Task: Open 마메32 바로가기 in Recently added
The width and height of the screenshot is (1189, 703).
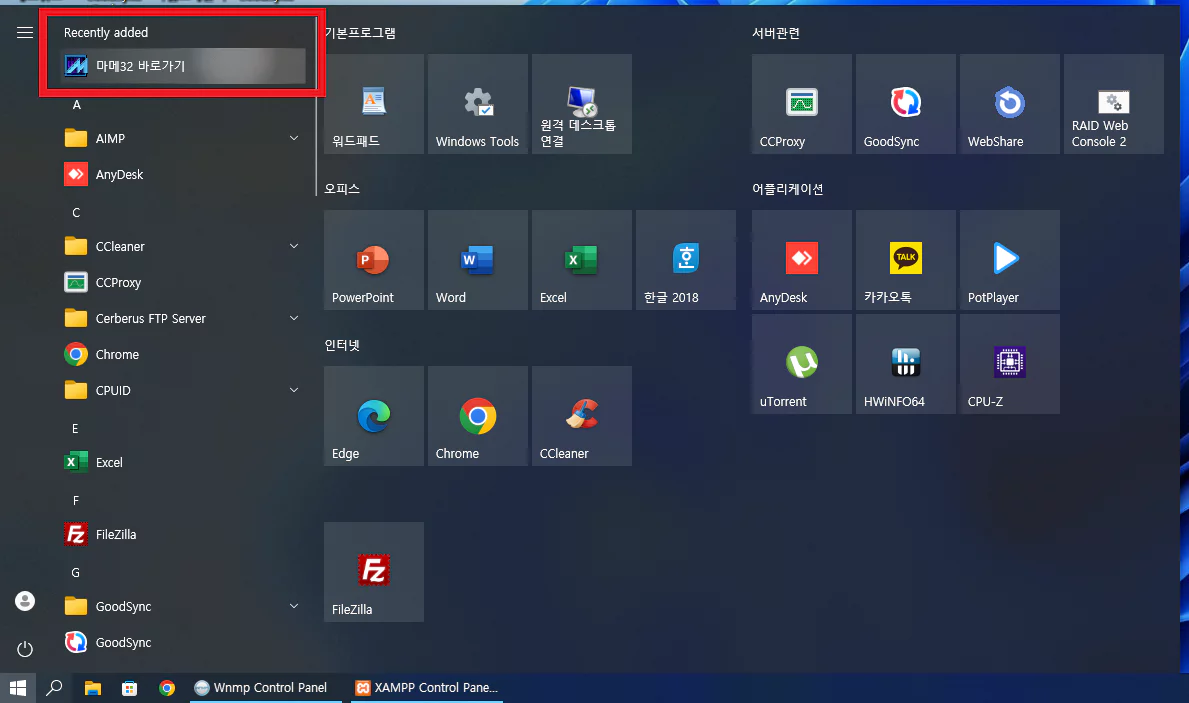Action: (183, 66)
